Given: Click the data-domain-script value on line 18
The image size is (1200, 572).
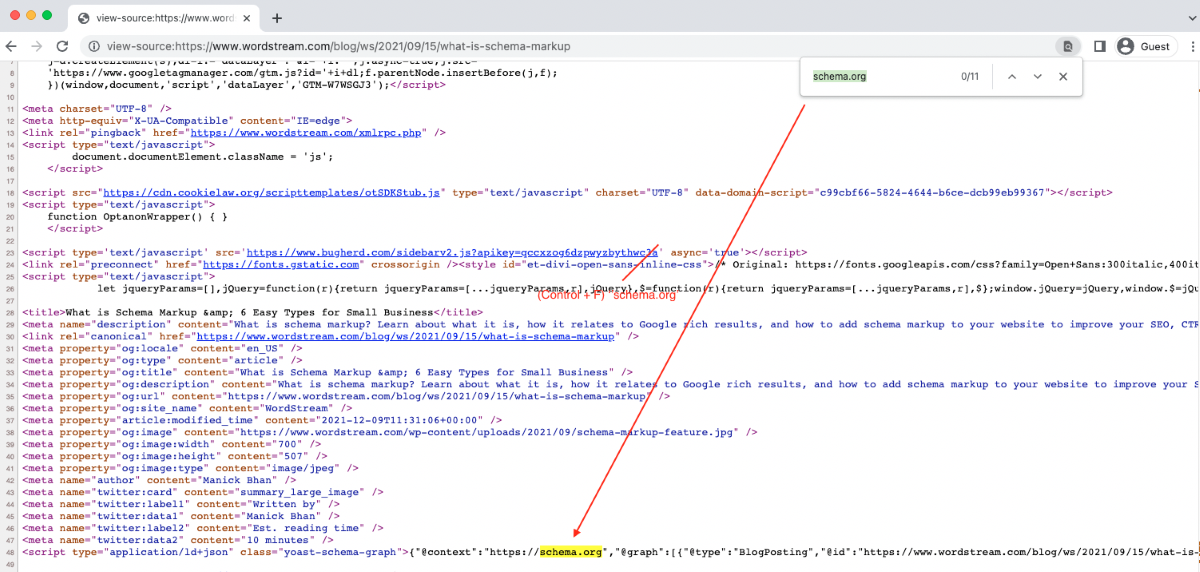Looking at the screenshot, I should (x=932, y=192).
